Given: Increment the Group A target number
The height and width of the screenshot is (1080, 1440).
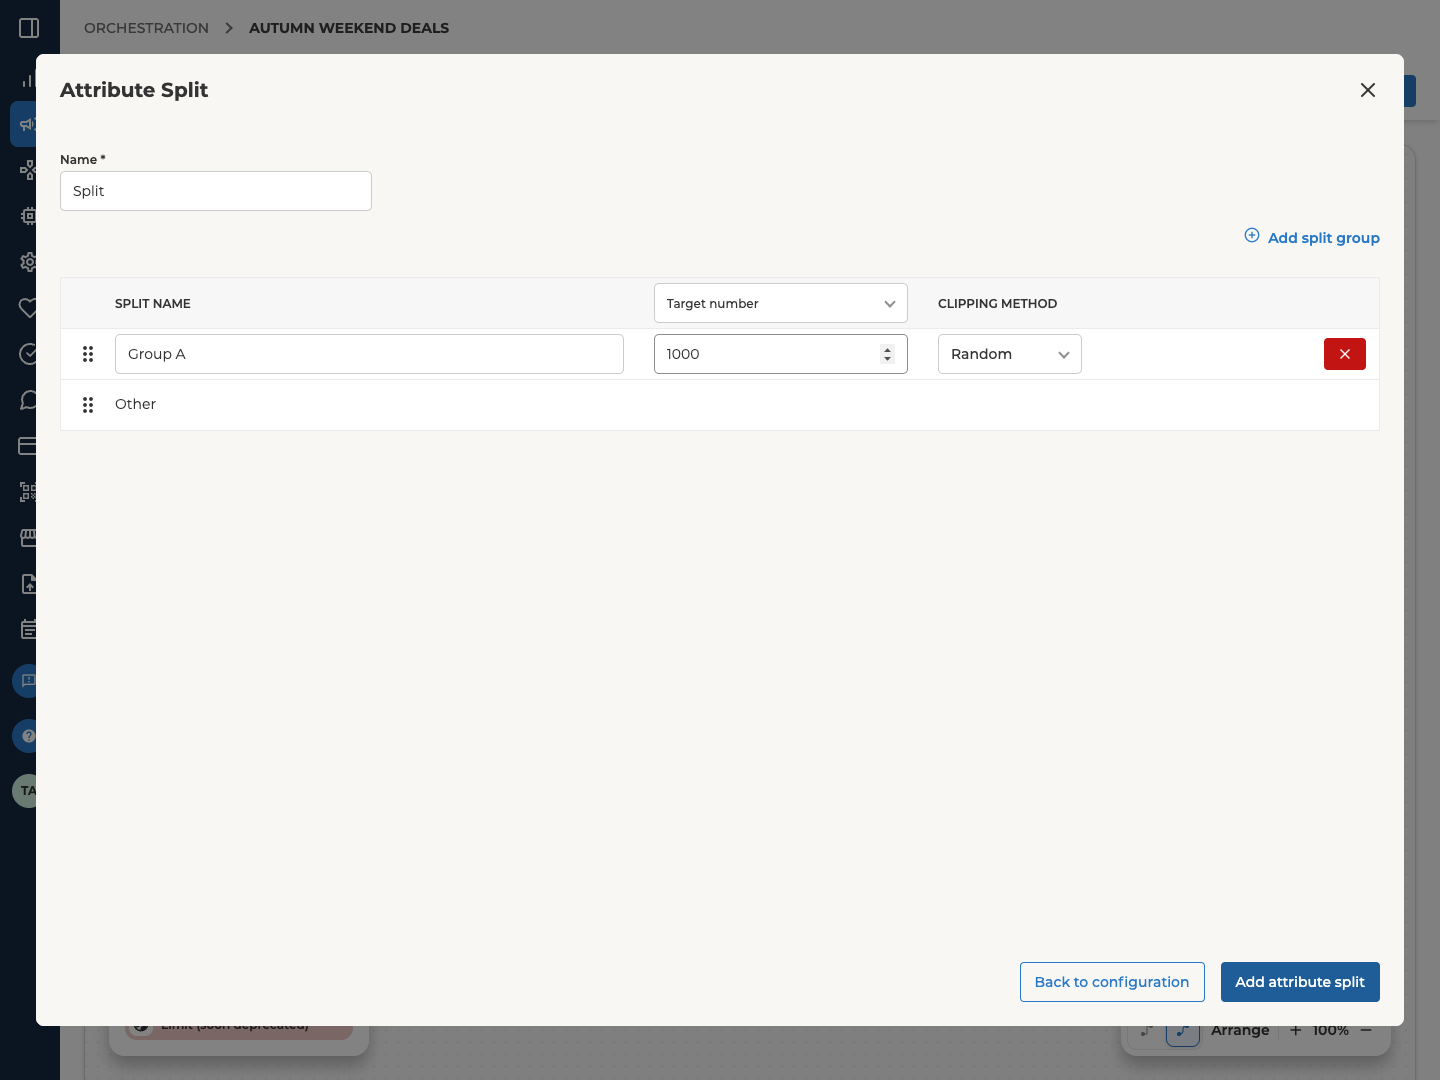Looking at the screenshot, I should [x=887, y=349].
